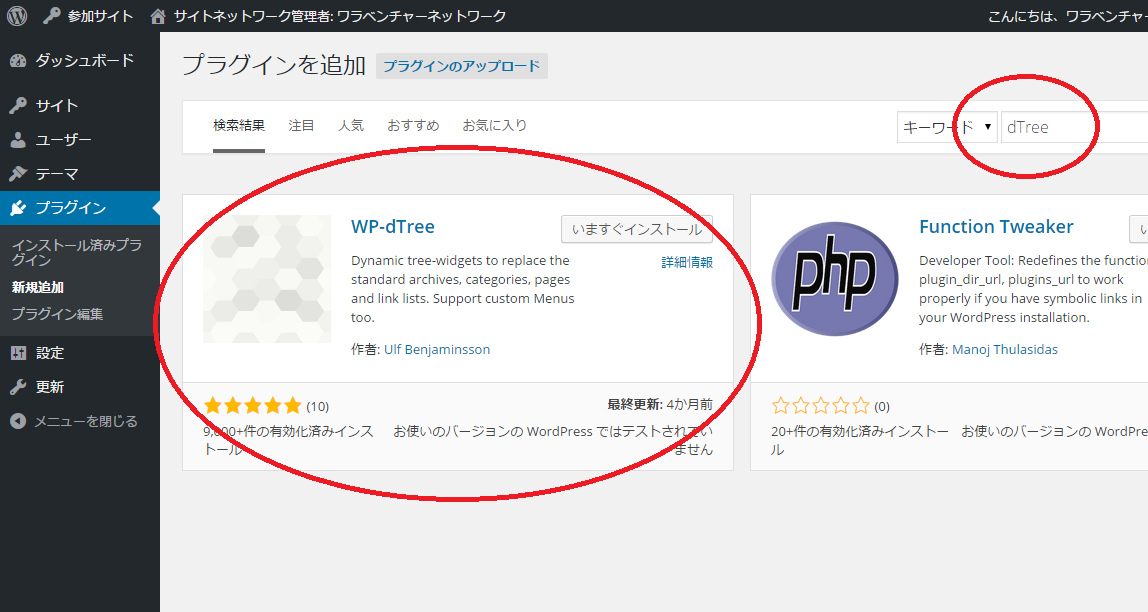Go to ダッシュボード in sidebar
The image size is (1148, 612).
pos(85,61)
